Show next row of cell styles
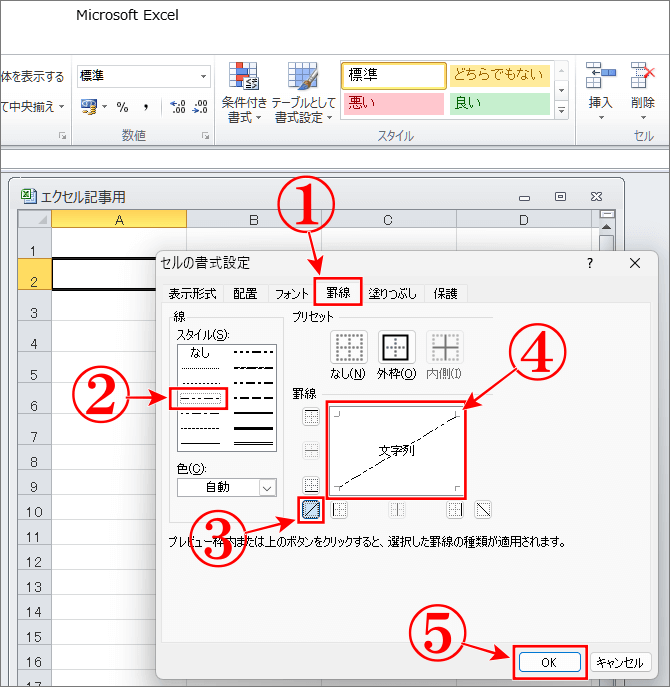This screenshot has width=670, height=687. click(561, 90)
